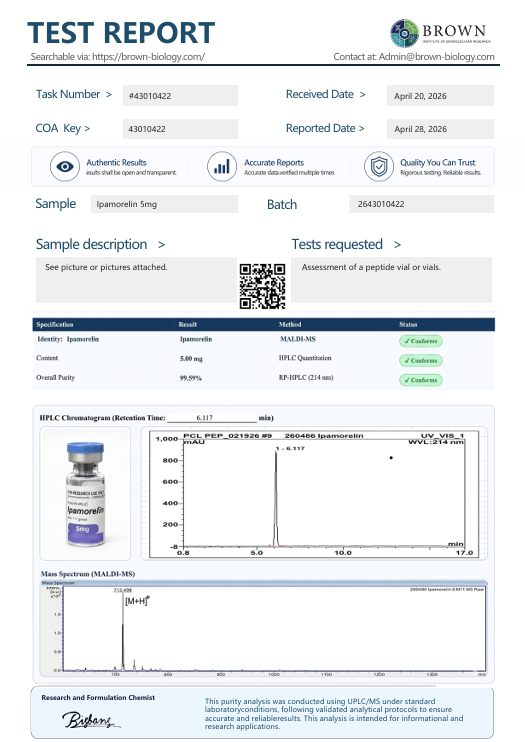Click the Brown Institute logo
The image size is (525, 742).
[440, 33]
